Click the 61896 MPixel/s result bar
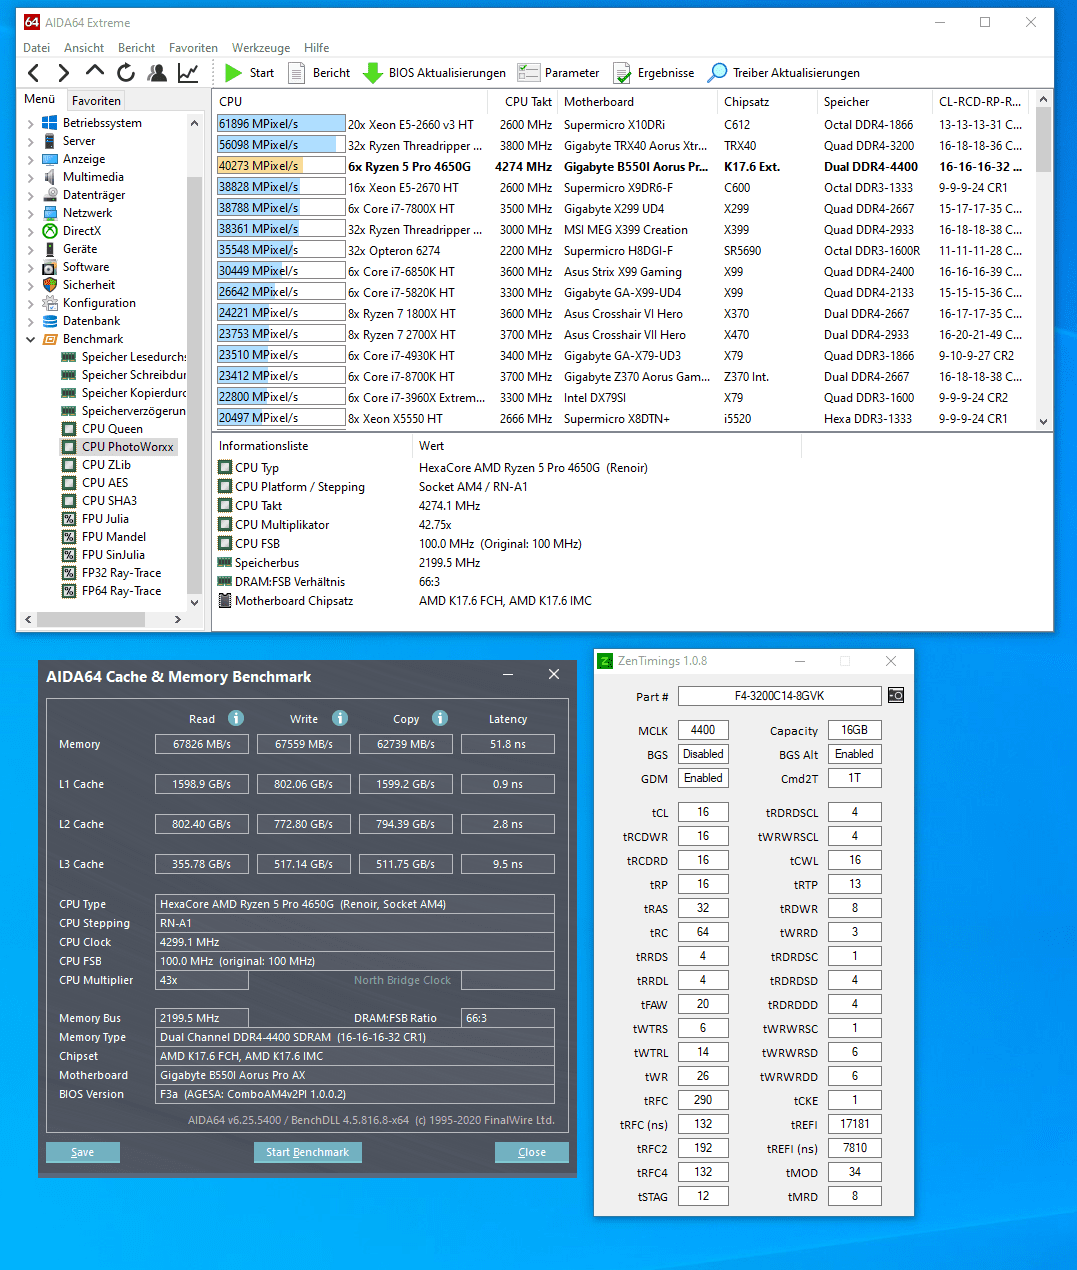 (x=281, y=124)
